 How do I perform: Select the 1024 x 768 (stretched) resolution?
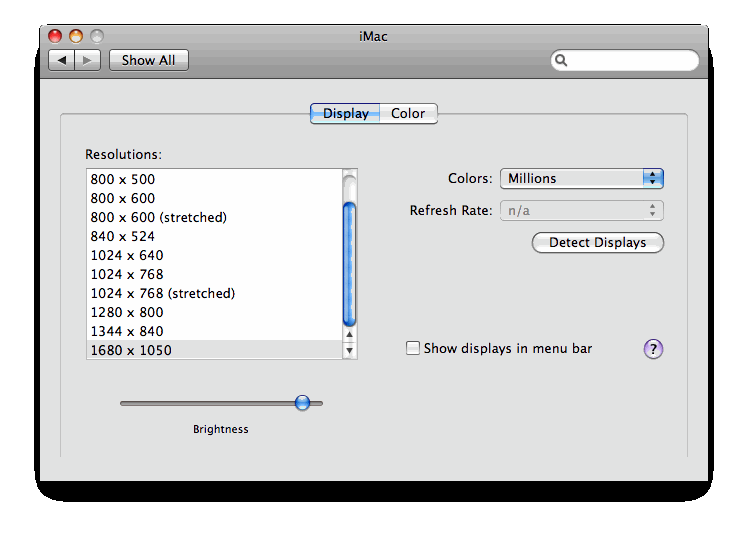(x=215, y=293)
